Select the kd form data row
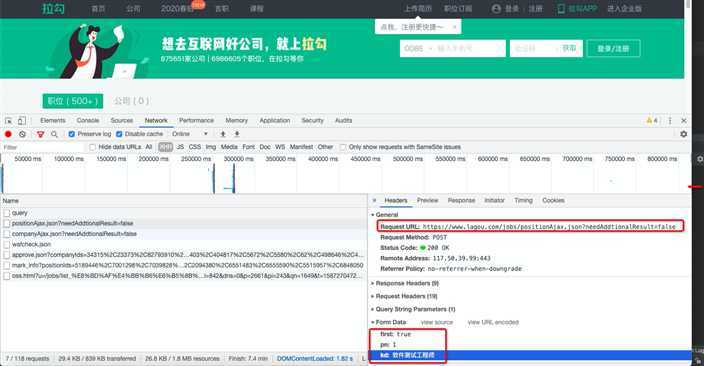Viewport: 704px width, 366px height. pyautogui.click(x=530, y=355)
